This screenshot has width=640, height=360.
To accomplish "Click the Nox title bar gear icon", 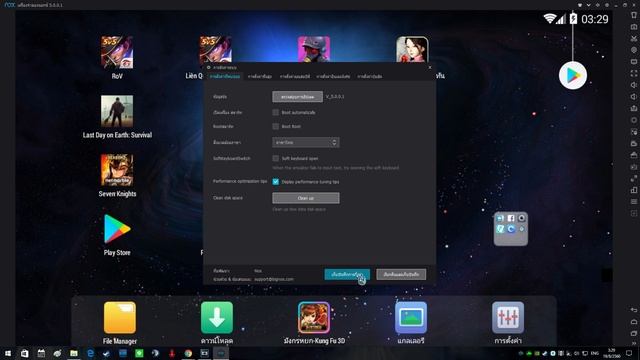I will tap(607, 5).
